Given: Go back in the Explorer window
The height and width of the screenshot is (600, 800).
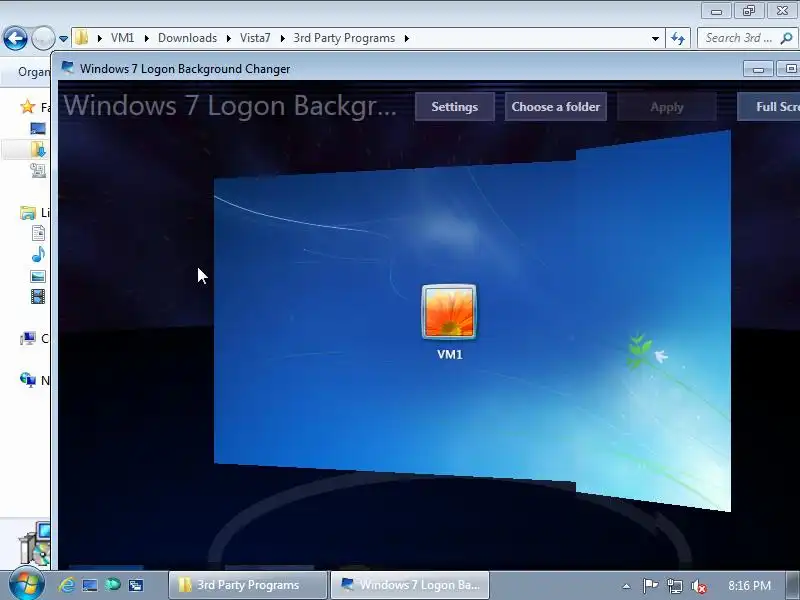Looking at the screenshot, I should tap(15, 38).
